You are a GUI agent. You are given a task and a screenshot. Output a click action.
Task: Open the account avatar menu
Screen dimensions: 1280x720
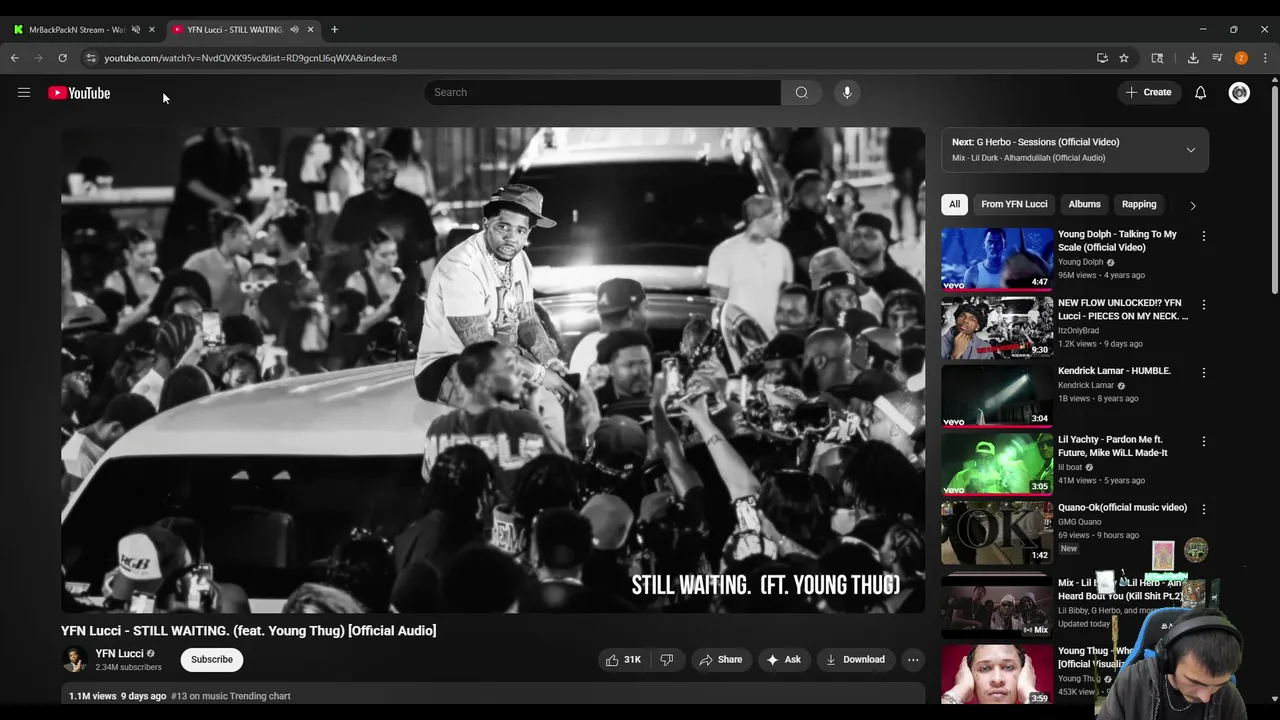point(1239,93)
